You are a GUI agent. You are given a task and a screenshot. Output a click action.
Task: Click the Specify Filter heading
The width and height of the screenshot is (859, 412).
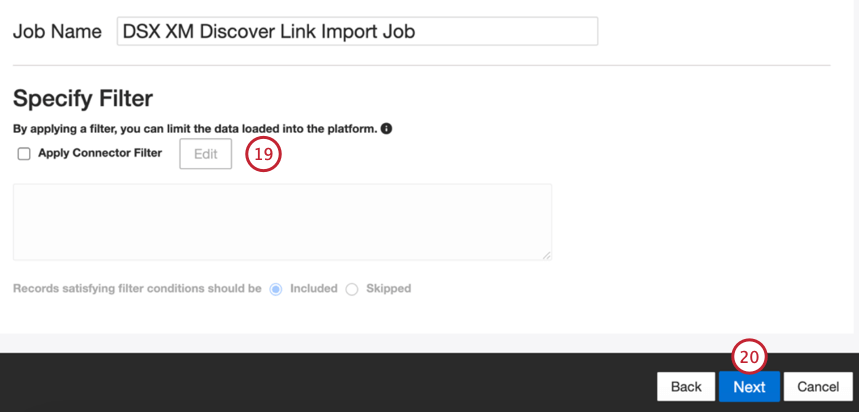[83, 99]
